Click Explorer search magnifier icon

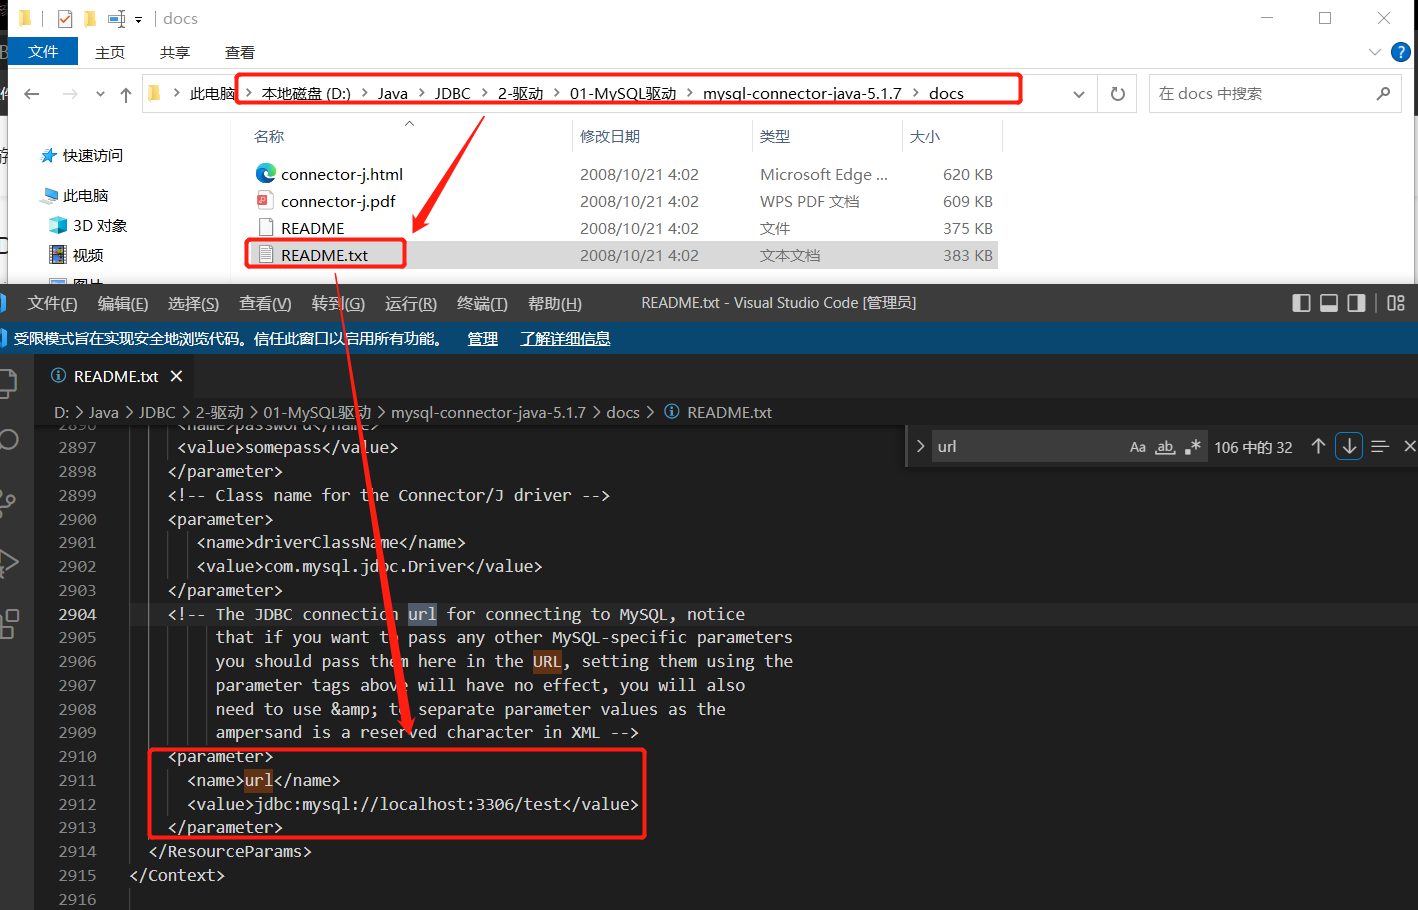(1383, 93)
